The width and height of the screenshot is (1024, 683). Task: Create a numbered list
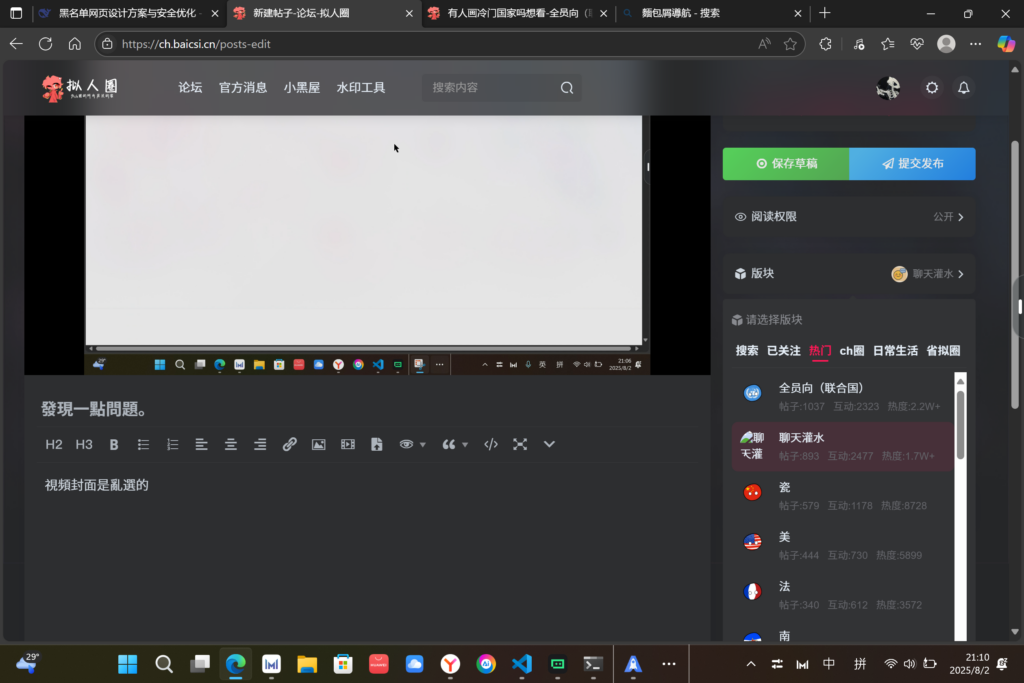point(172,444)
